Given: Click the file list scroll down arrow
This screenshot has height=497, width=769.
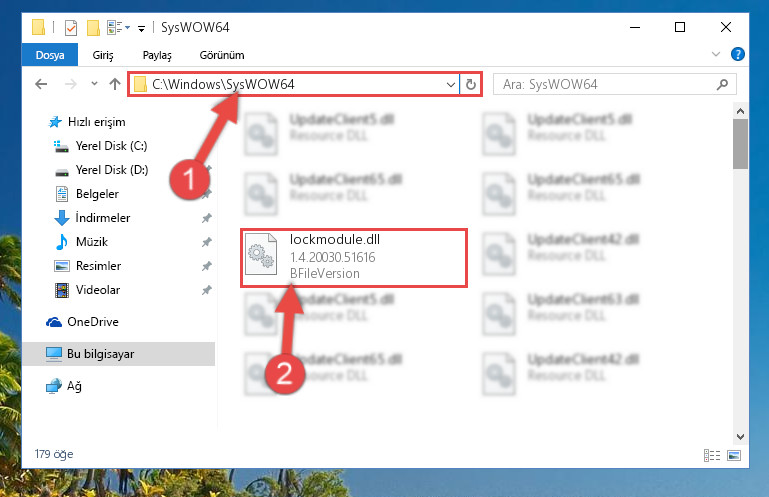Looking at the screenshot, I should [740, 436].
